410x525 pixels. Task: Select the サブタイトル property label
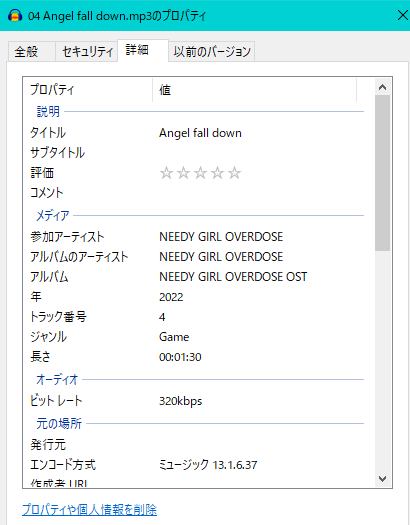pyautogui.click(x=58, y=153)
